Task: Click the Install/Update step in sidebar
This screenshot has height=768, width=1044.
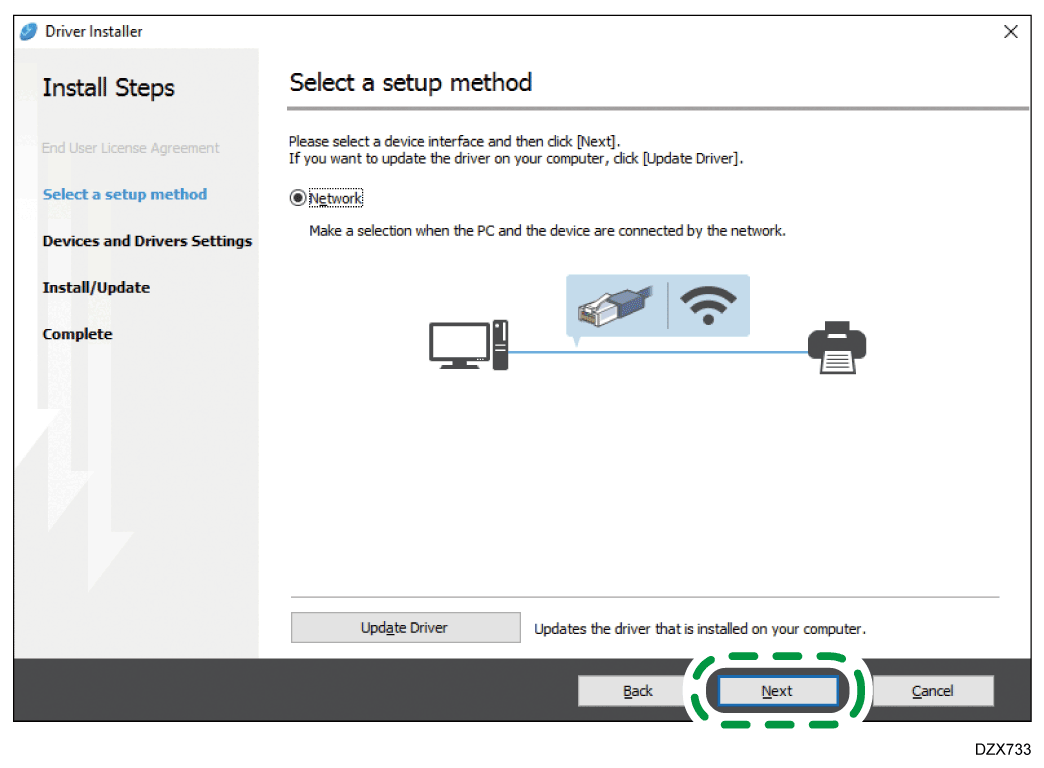Action: pos(96,287)
